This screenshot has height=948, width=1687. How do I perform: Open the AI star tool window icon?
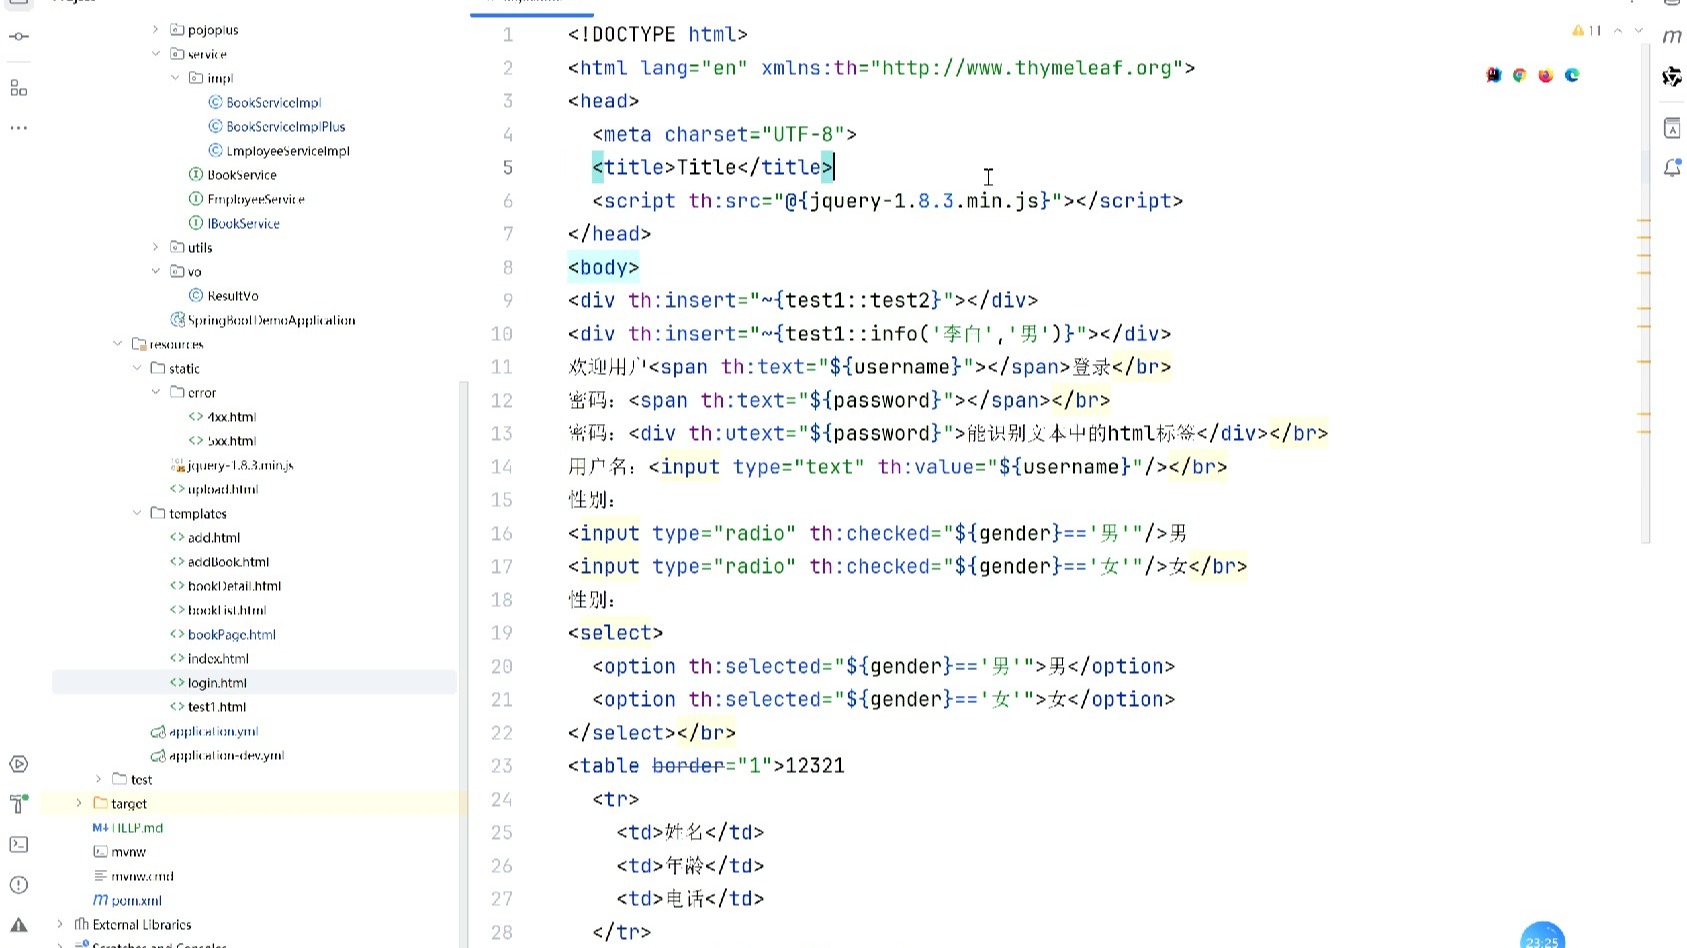point(1672,77)
